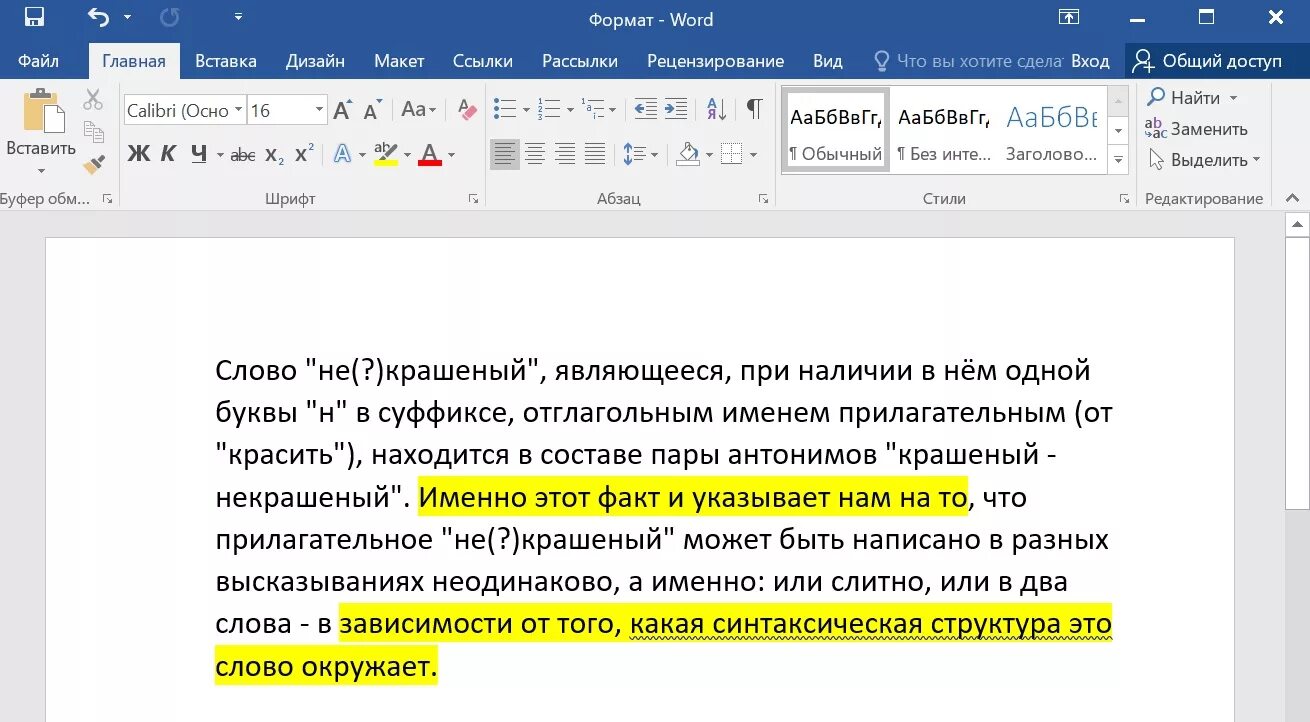
Task: Open the Рассылки tab
Action: (x=580, y=61)
